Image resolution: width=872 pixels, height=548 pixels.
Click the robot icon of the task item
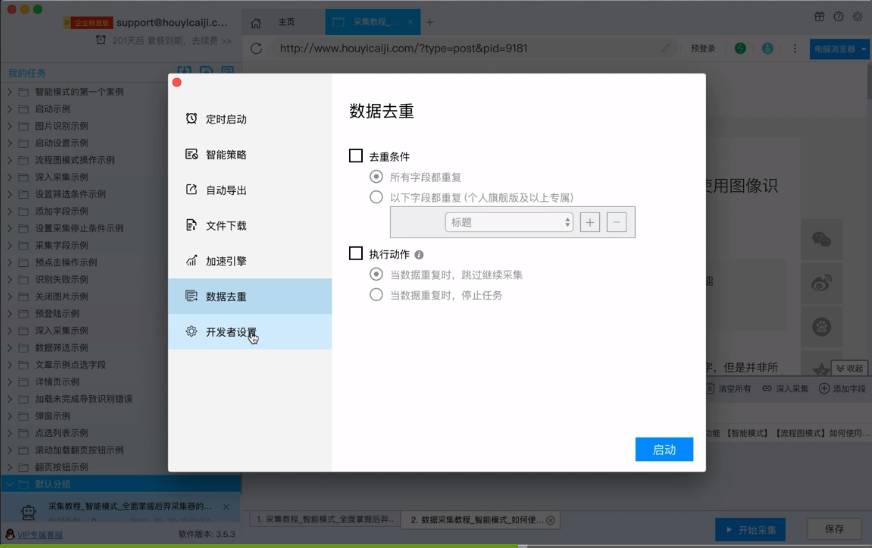coord(28,511)
